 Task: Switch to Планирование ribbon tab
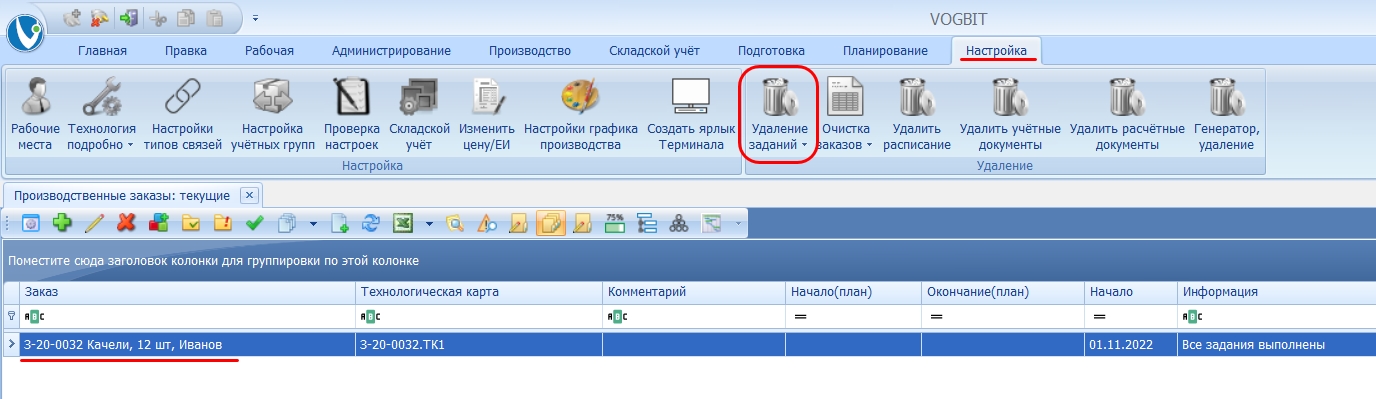(x=885, y=51)
